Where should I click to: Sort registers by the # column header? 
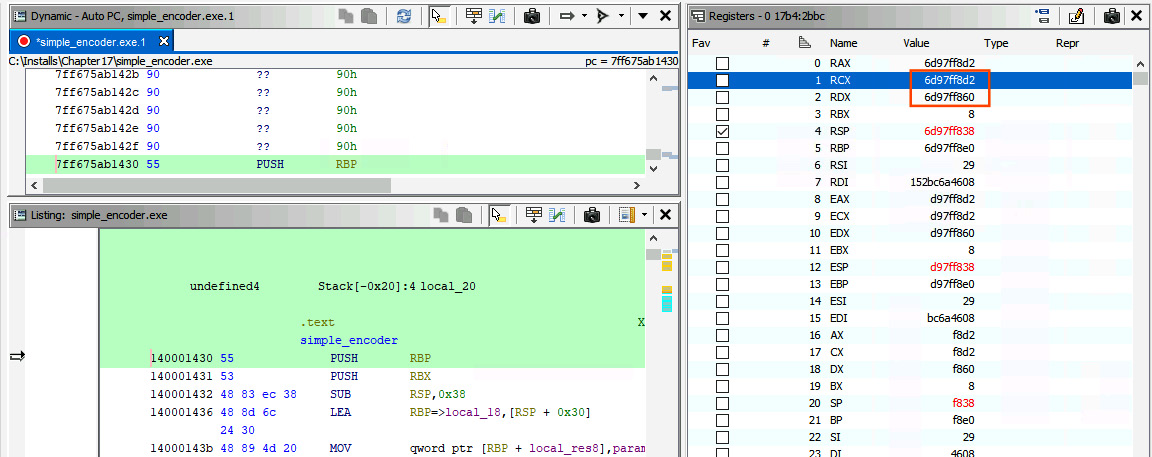pyautogui.click(x=766, y=43)
